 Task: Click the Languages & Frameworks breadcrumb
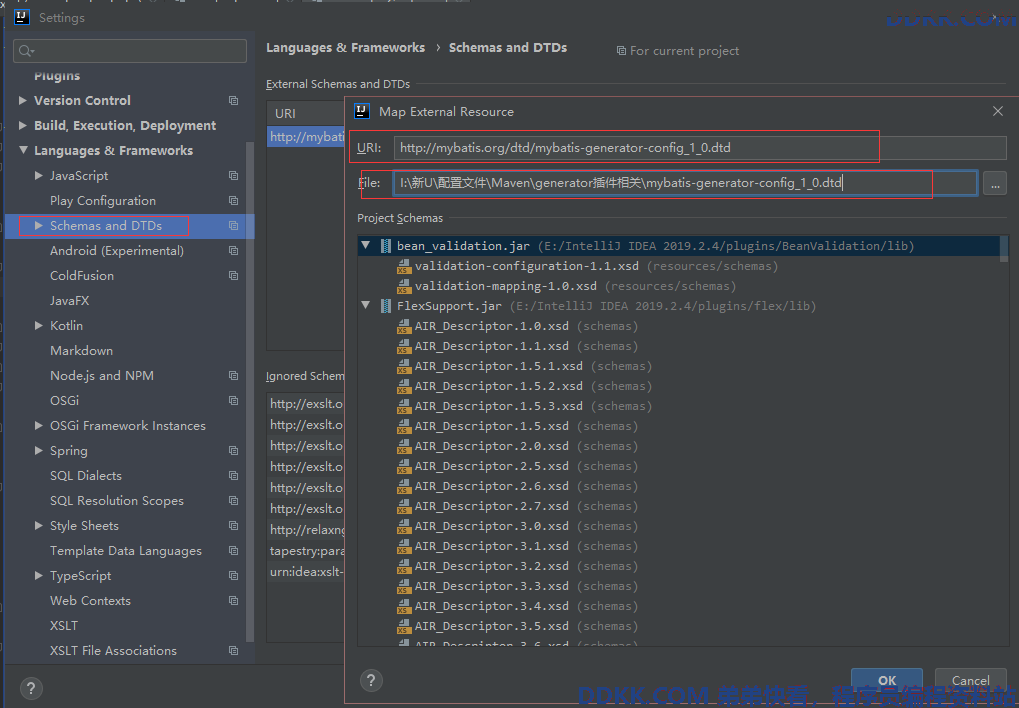(x=345, y=47)
